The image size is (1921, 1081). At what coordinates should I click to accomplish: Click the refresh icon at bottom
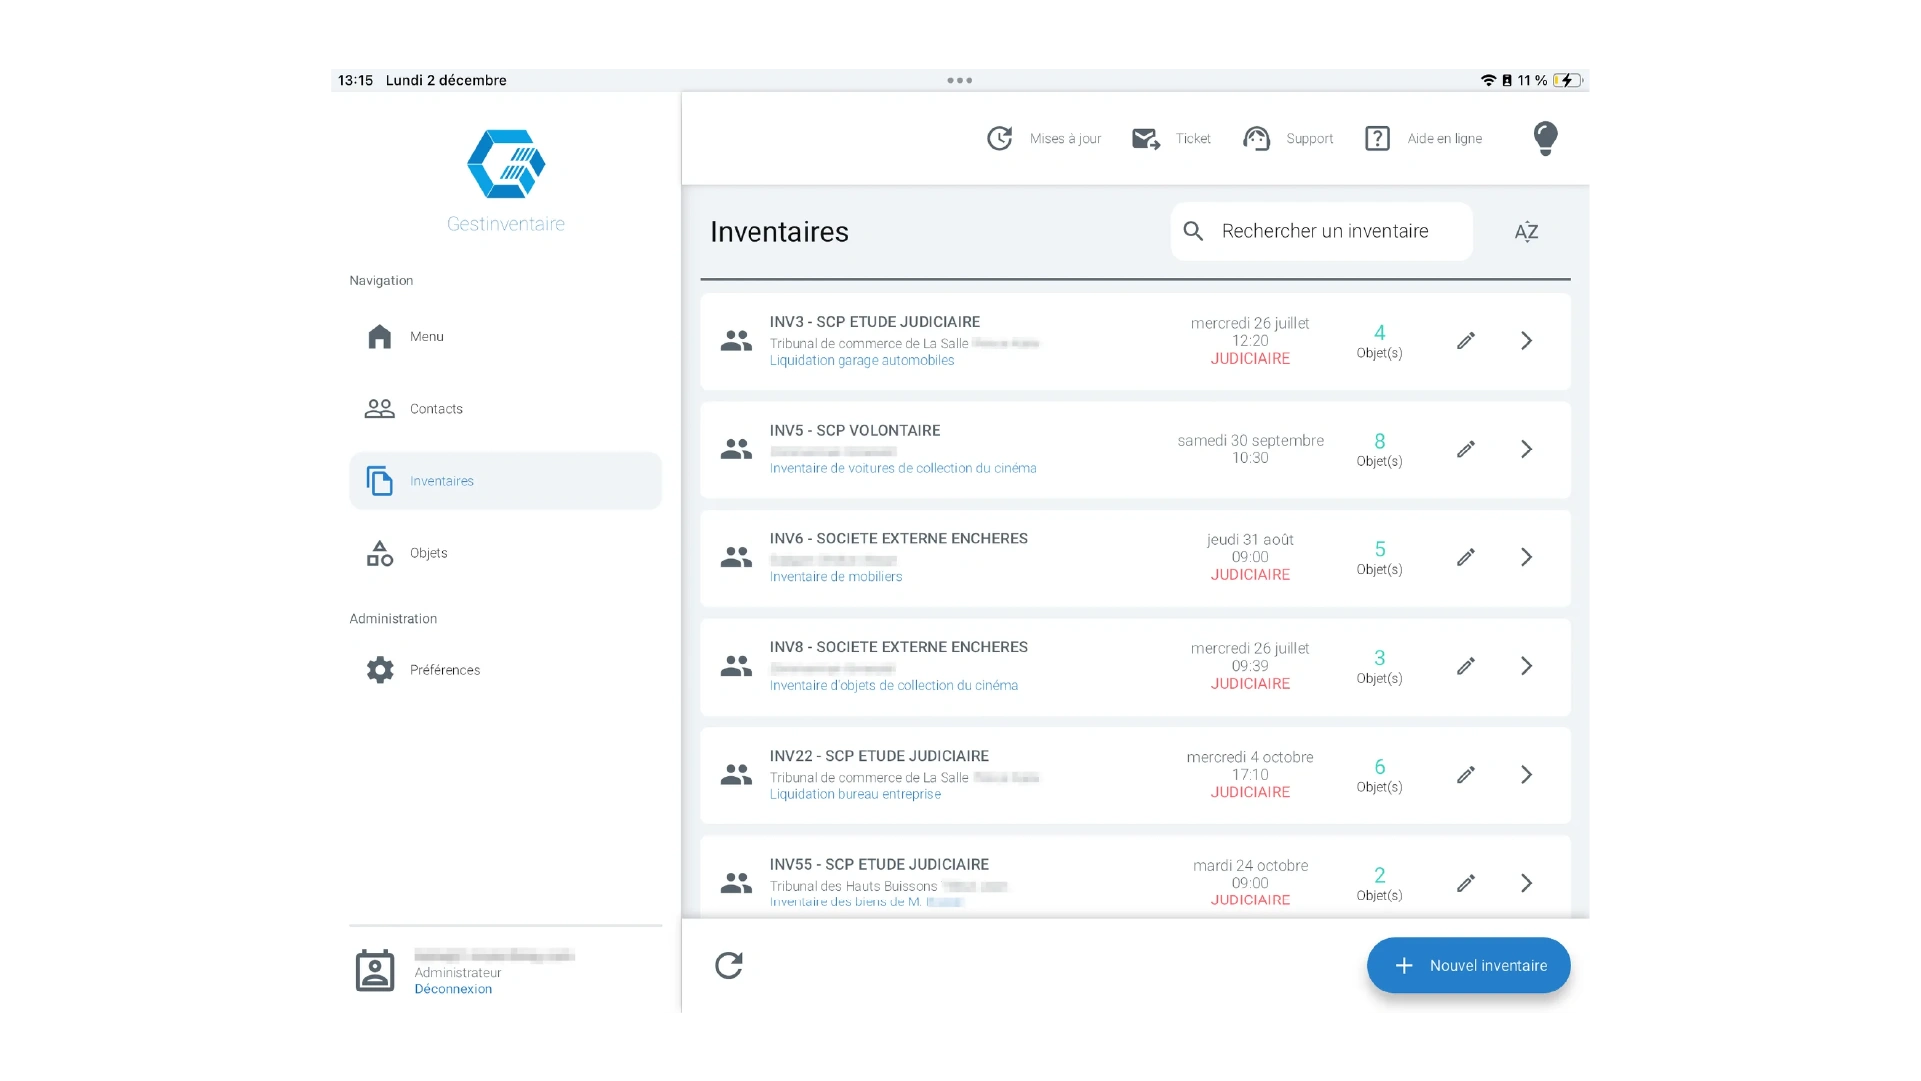point(729,965)
